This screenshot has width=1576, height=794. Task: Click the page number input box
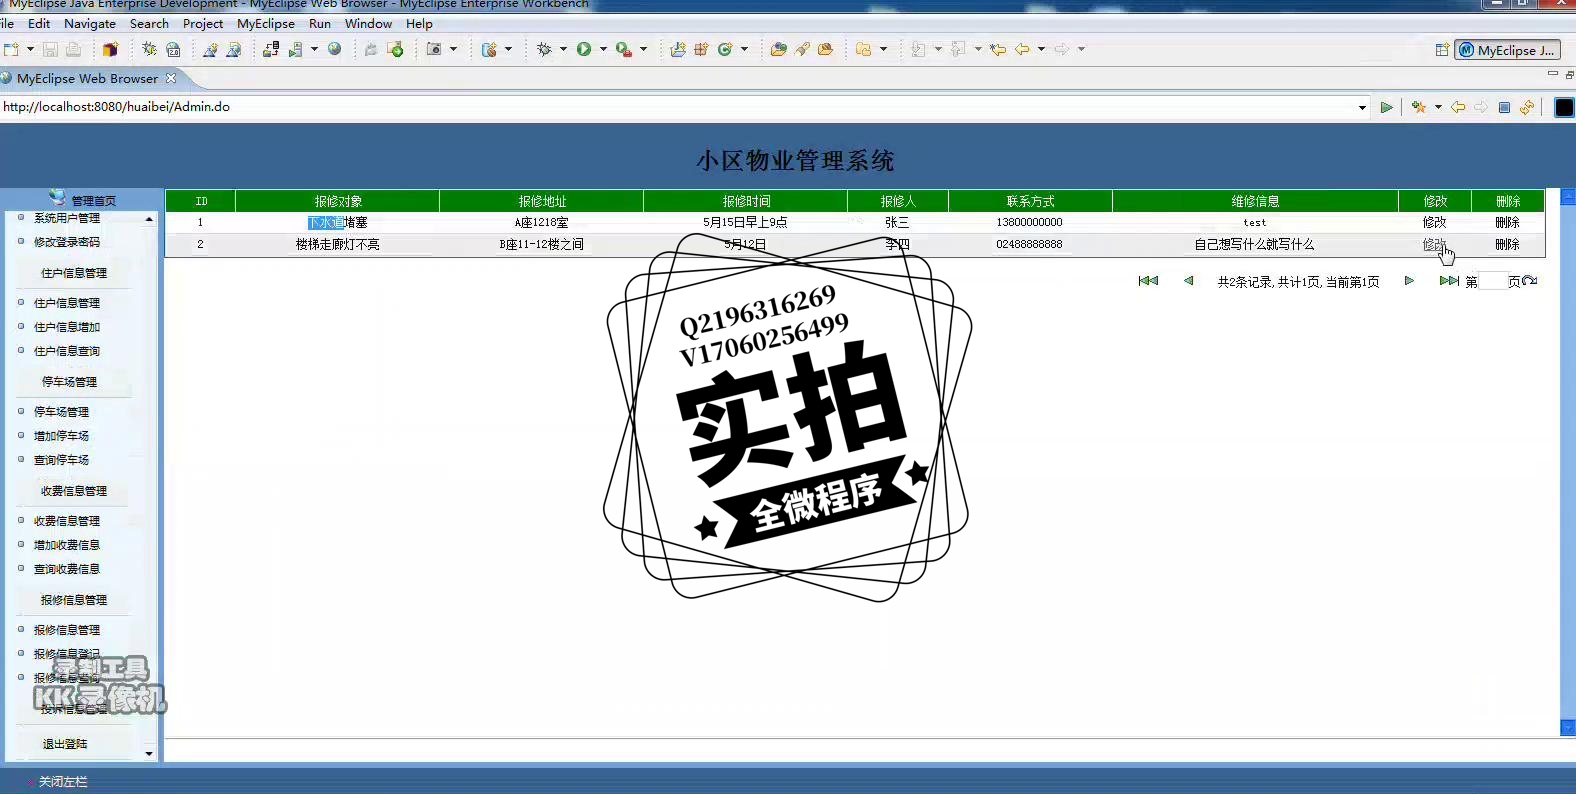1493,282
